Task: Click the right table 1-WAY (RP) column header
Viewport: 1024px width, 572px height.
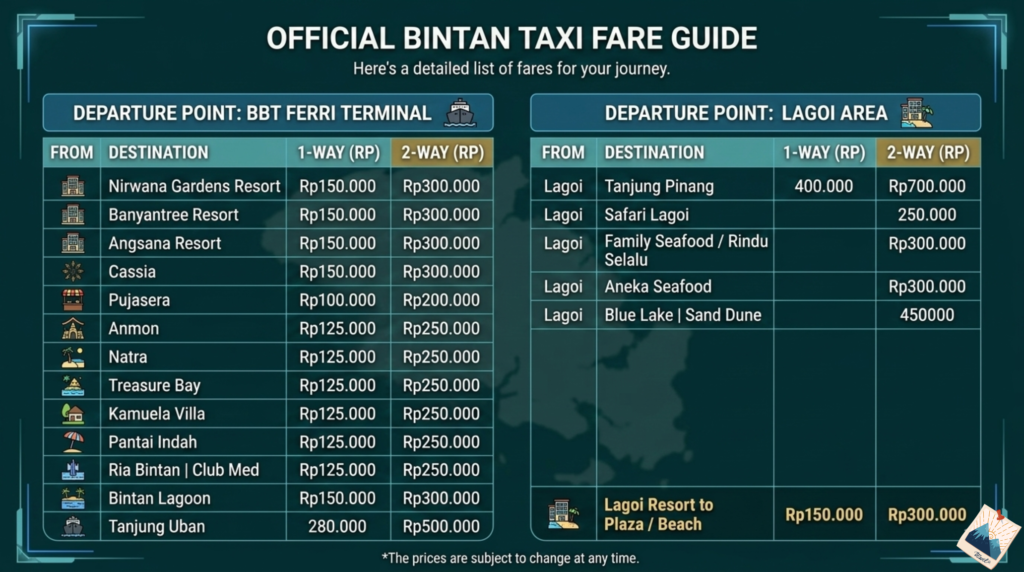Action: coord(824,153)
